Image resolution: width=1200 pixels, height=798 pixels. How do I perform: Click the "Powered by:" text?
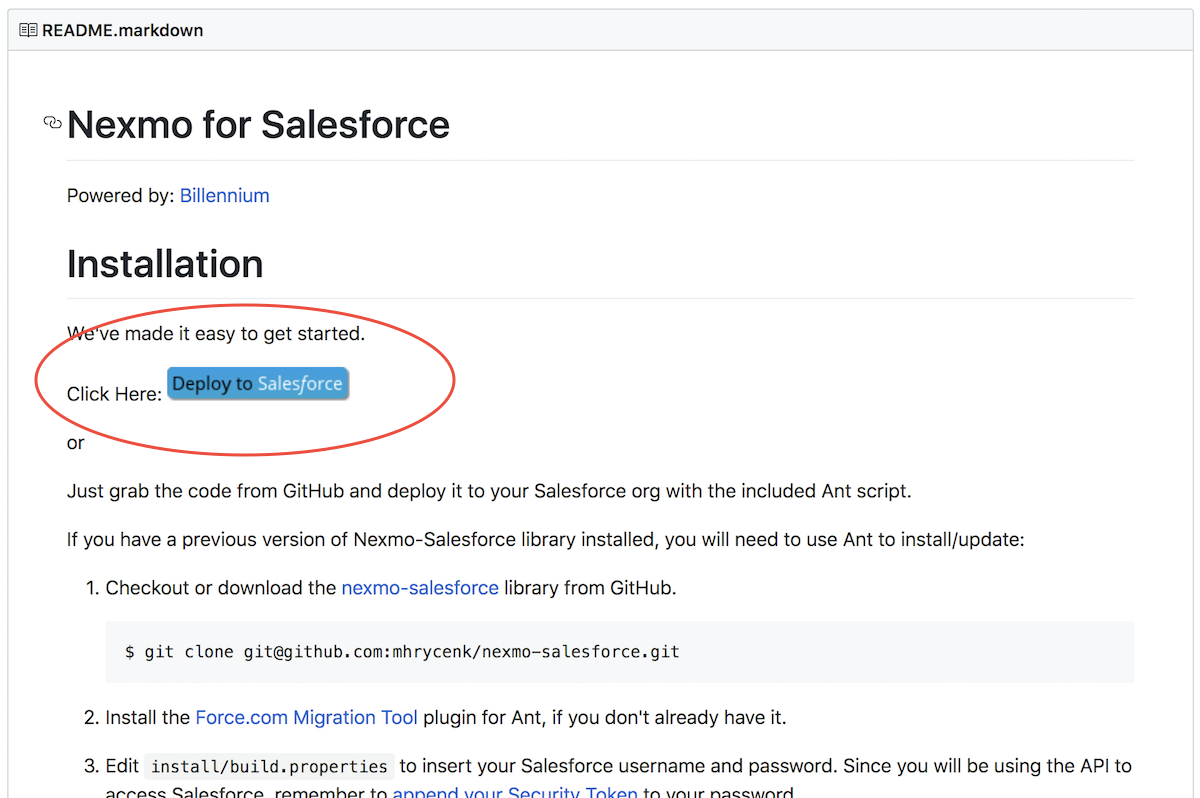point(121,195)
